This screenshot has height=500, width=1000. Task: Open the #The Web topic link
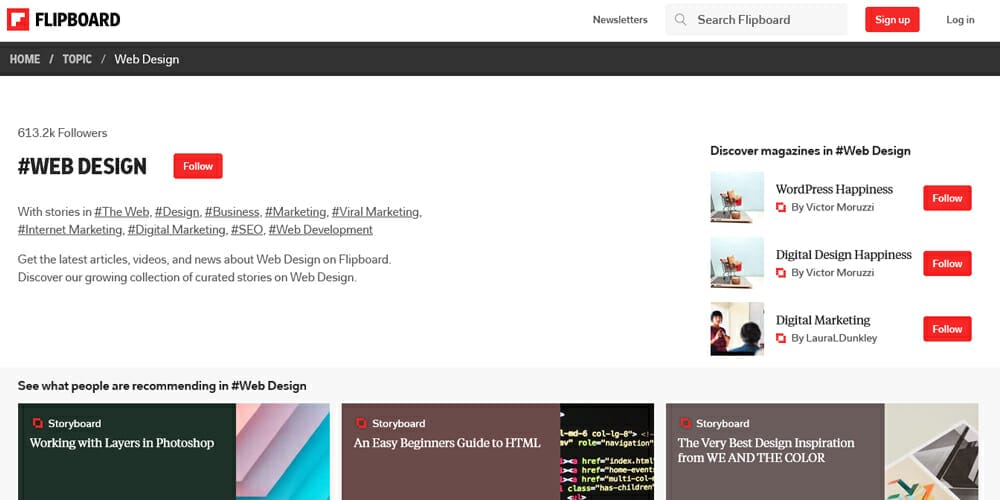point(122,212)
